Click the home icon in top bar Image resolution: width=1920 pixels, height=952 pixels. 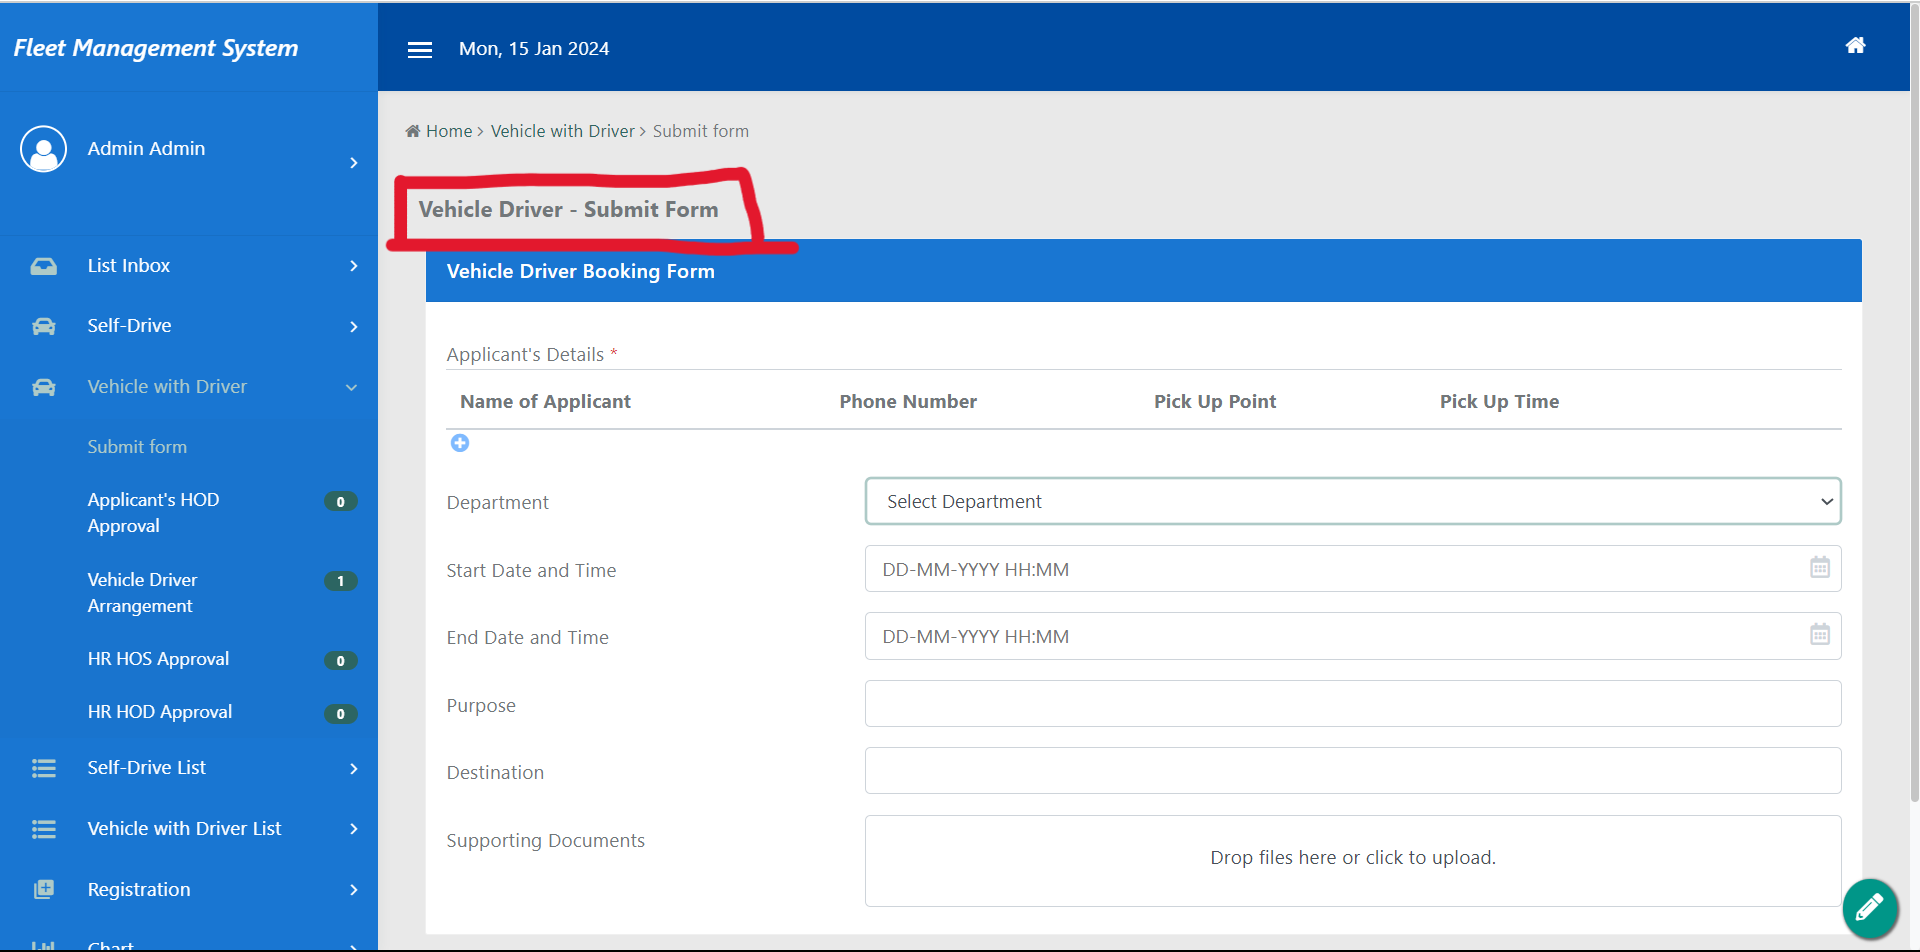click(1855, 45)
